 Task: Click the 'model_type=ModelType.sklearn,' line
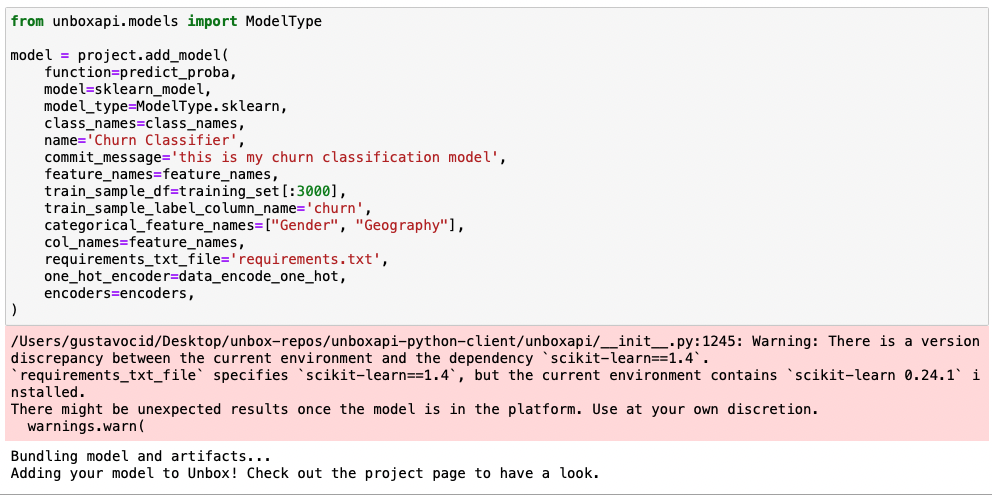point(166,106)
